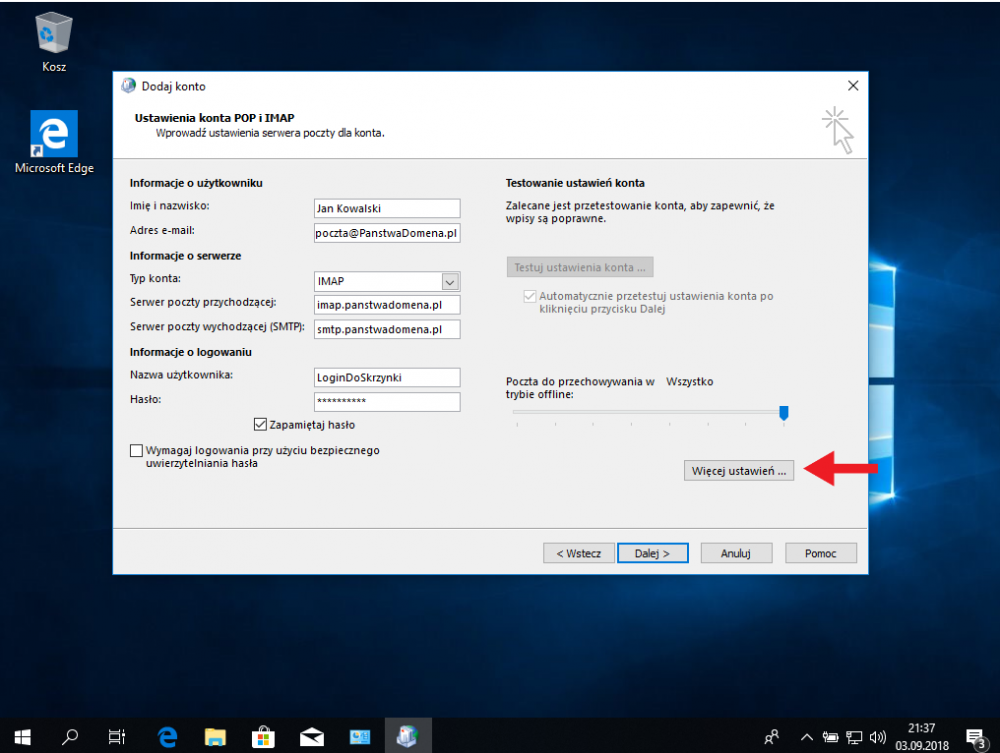
Task: Close the Dodaj konto dialog
Action: coord(853,85)
